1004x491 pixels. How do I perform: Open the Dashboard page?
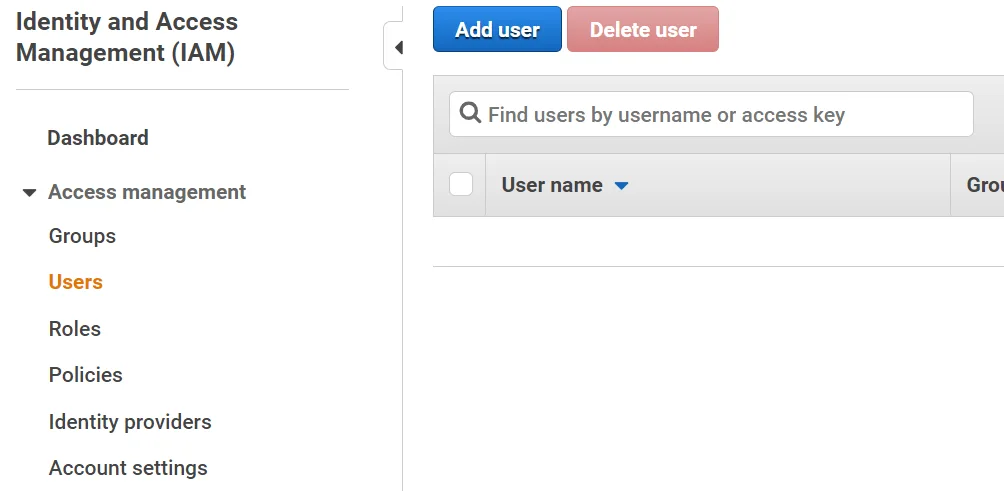[98, 138]
